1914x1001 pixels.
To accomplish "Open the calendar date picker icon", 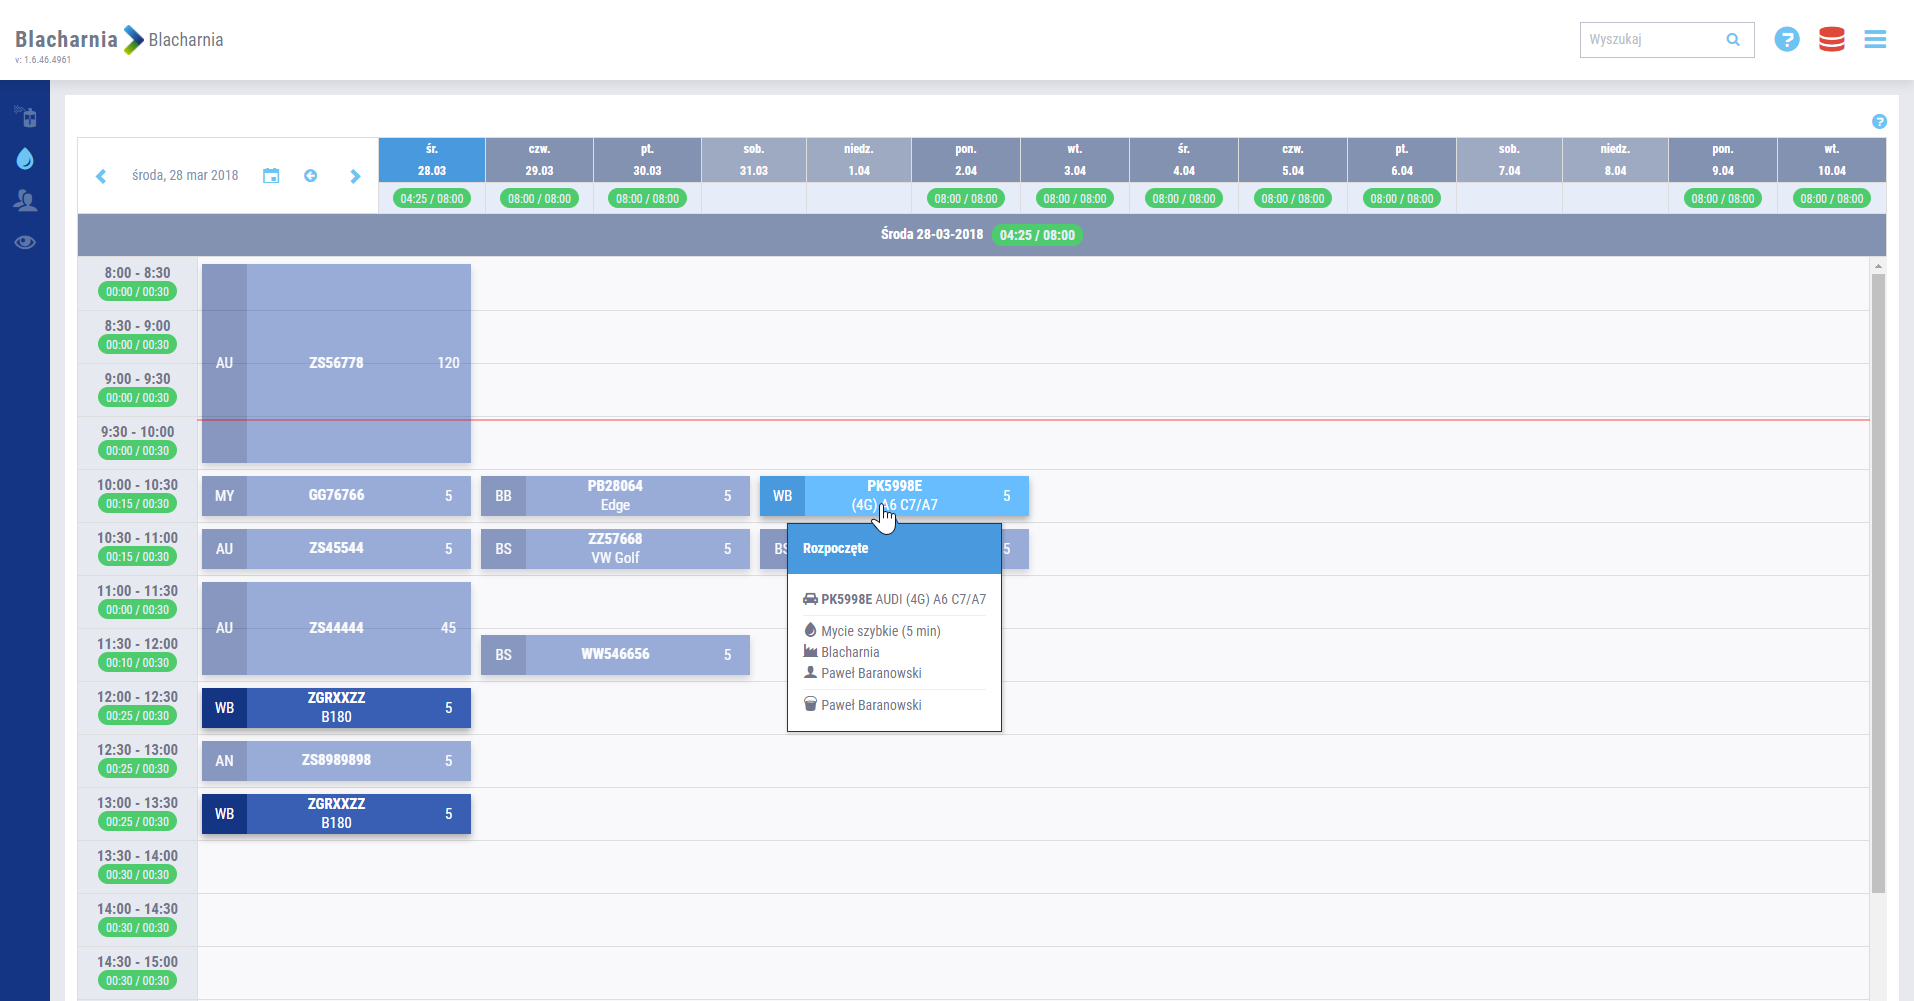I will pos(271,176).
